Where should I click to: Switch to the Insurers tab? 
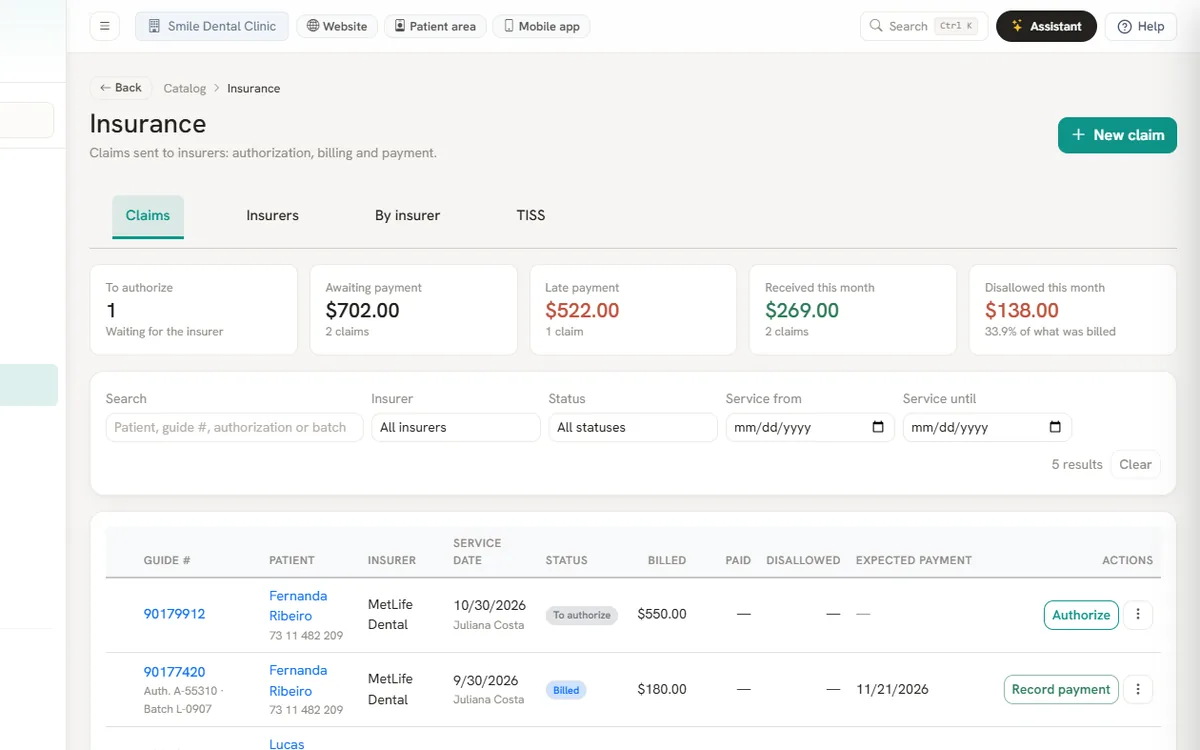(273, 216)
